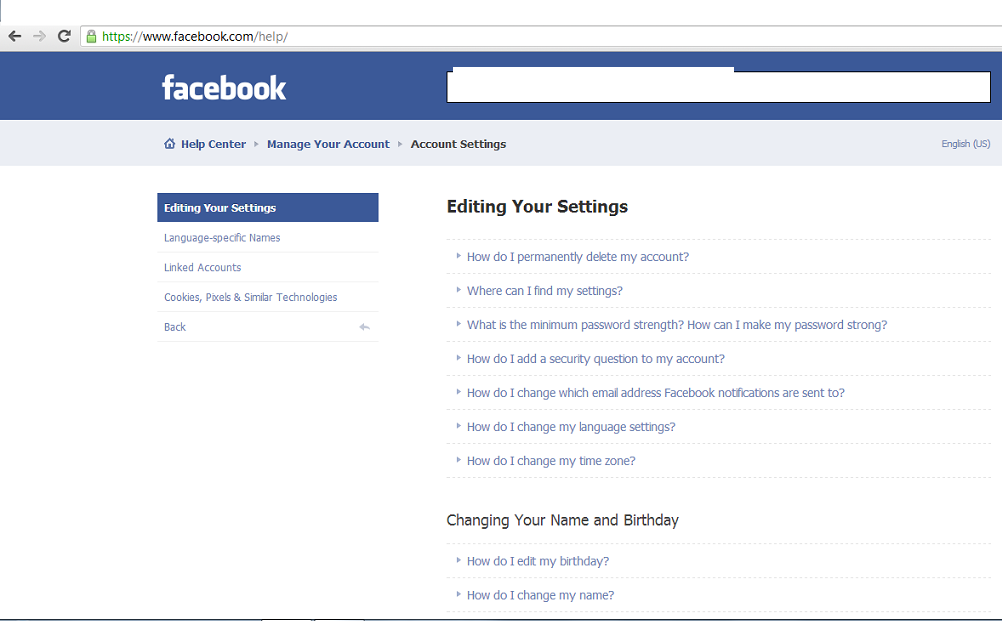
Task: Click the Editing Your Settings main heading
Action: click(x=537, y=206)
